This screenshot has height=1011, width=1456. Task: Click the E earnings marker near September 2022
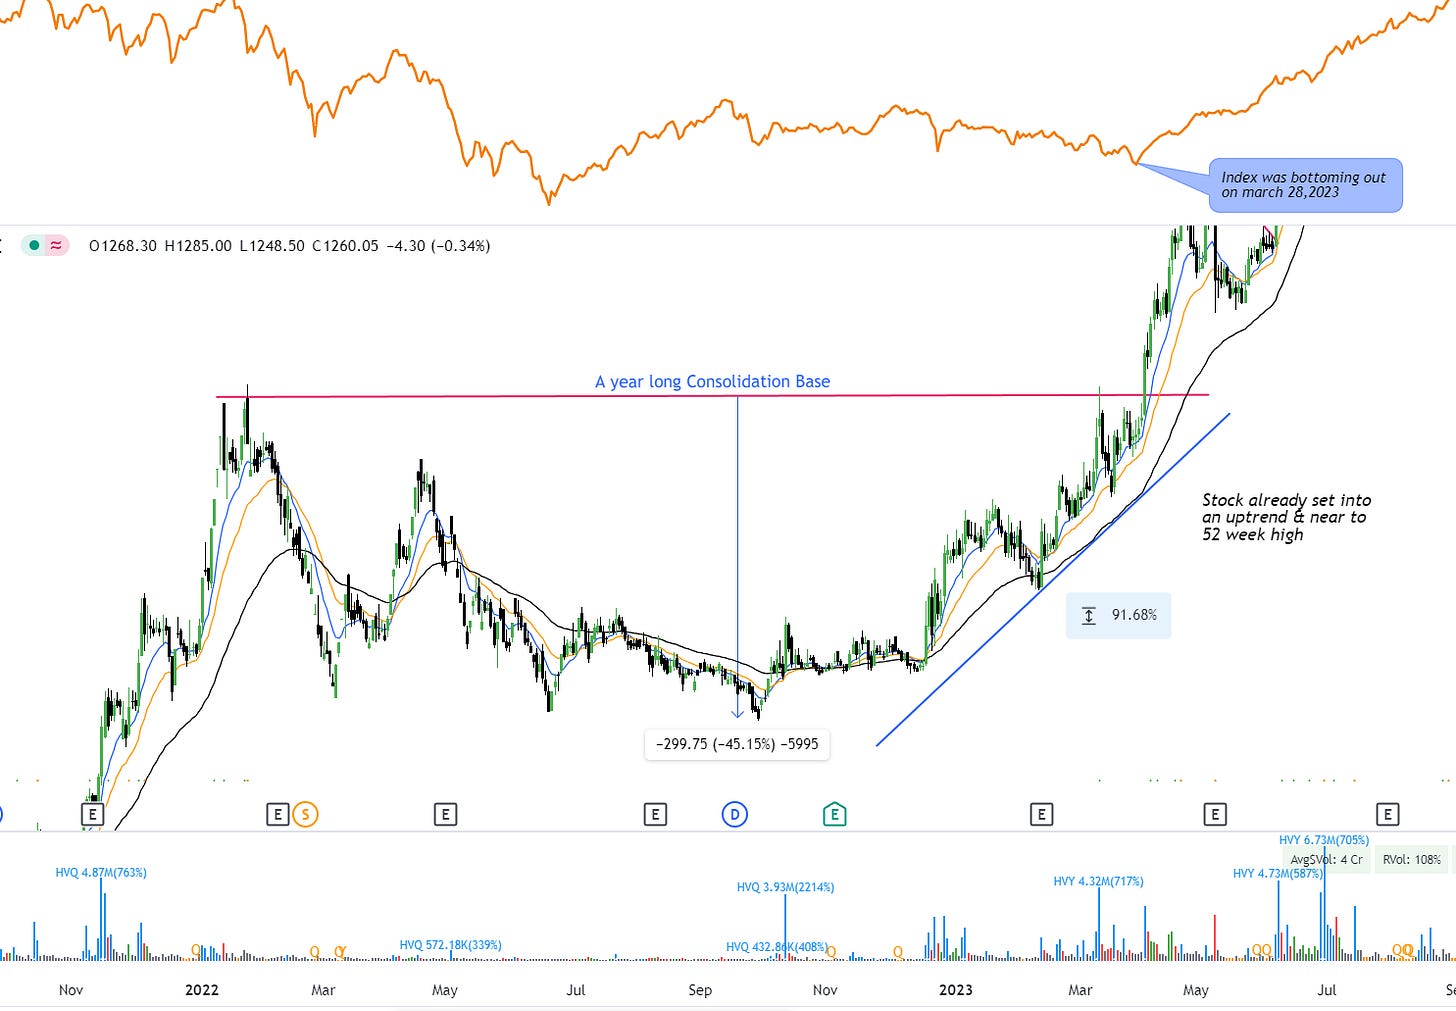655,815
